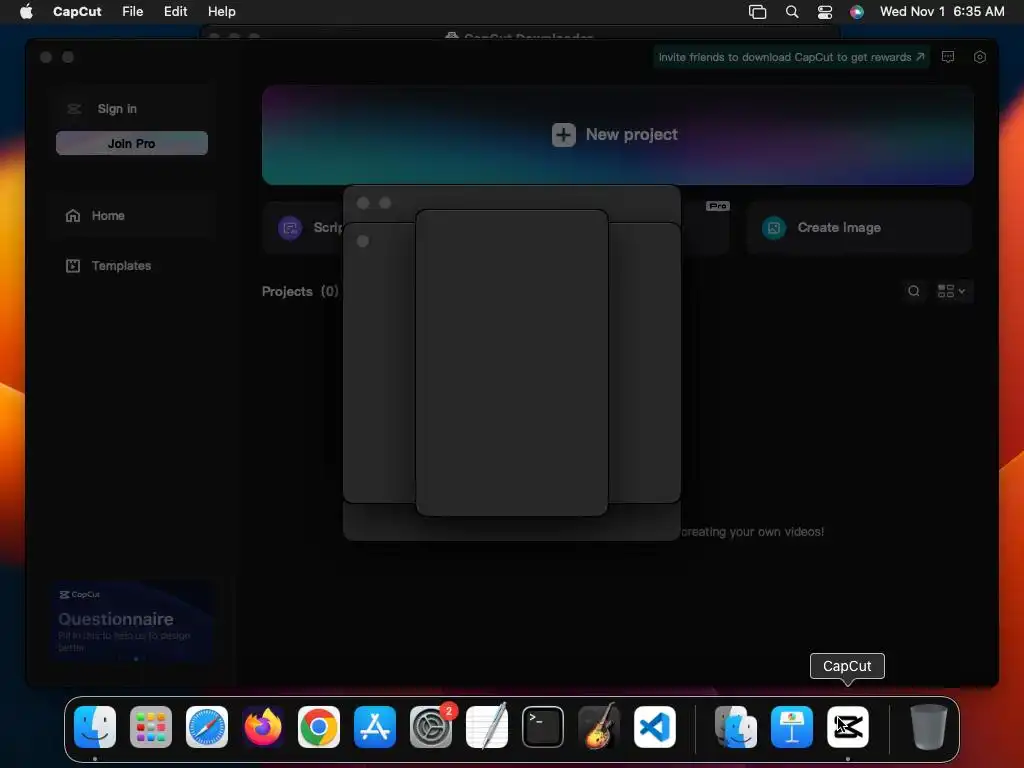Open the Apple menu

27,11
